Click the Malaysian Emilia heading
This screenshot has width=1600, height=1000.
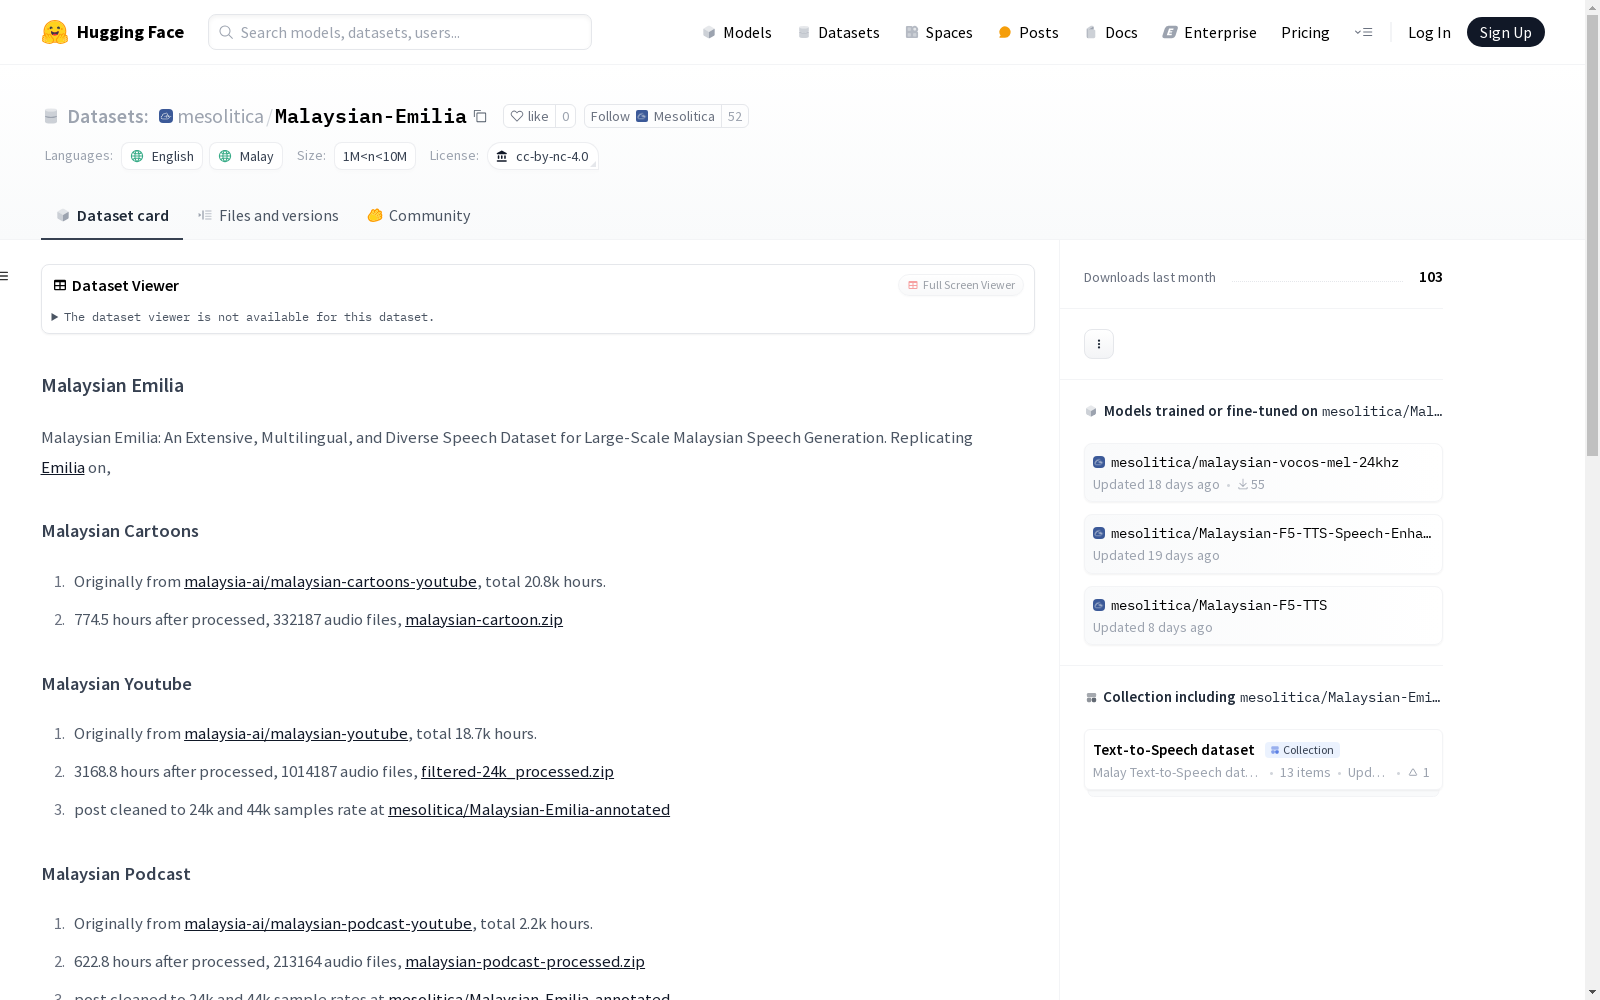[x=112, y=385]
